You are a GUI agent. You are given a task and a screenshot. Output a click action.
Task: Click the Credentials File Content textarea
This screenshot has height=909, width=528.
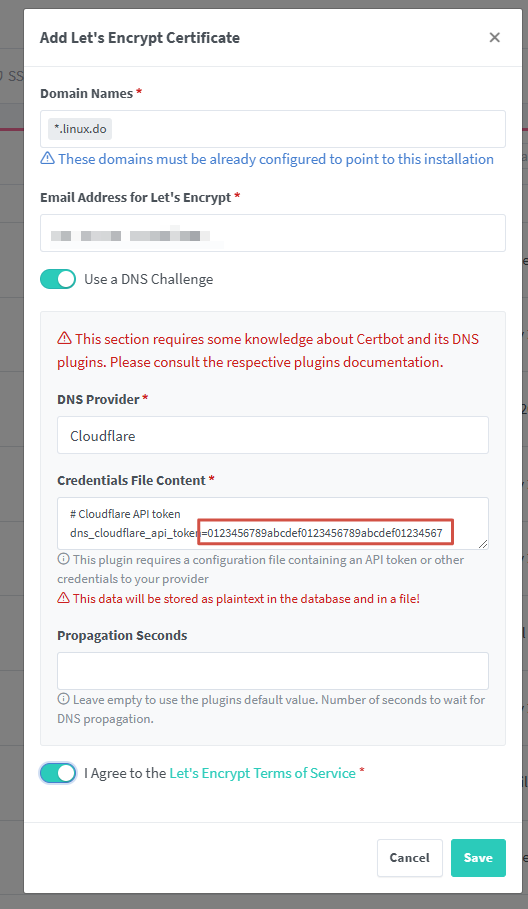tap(273, 523)
